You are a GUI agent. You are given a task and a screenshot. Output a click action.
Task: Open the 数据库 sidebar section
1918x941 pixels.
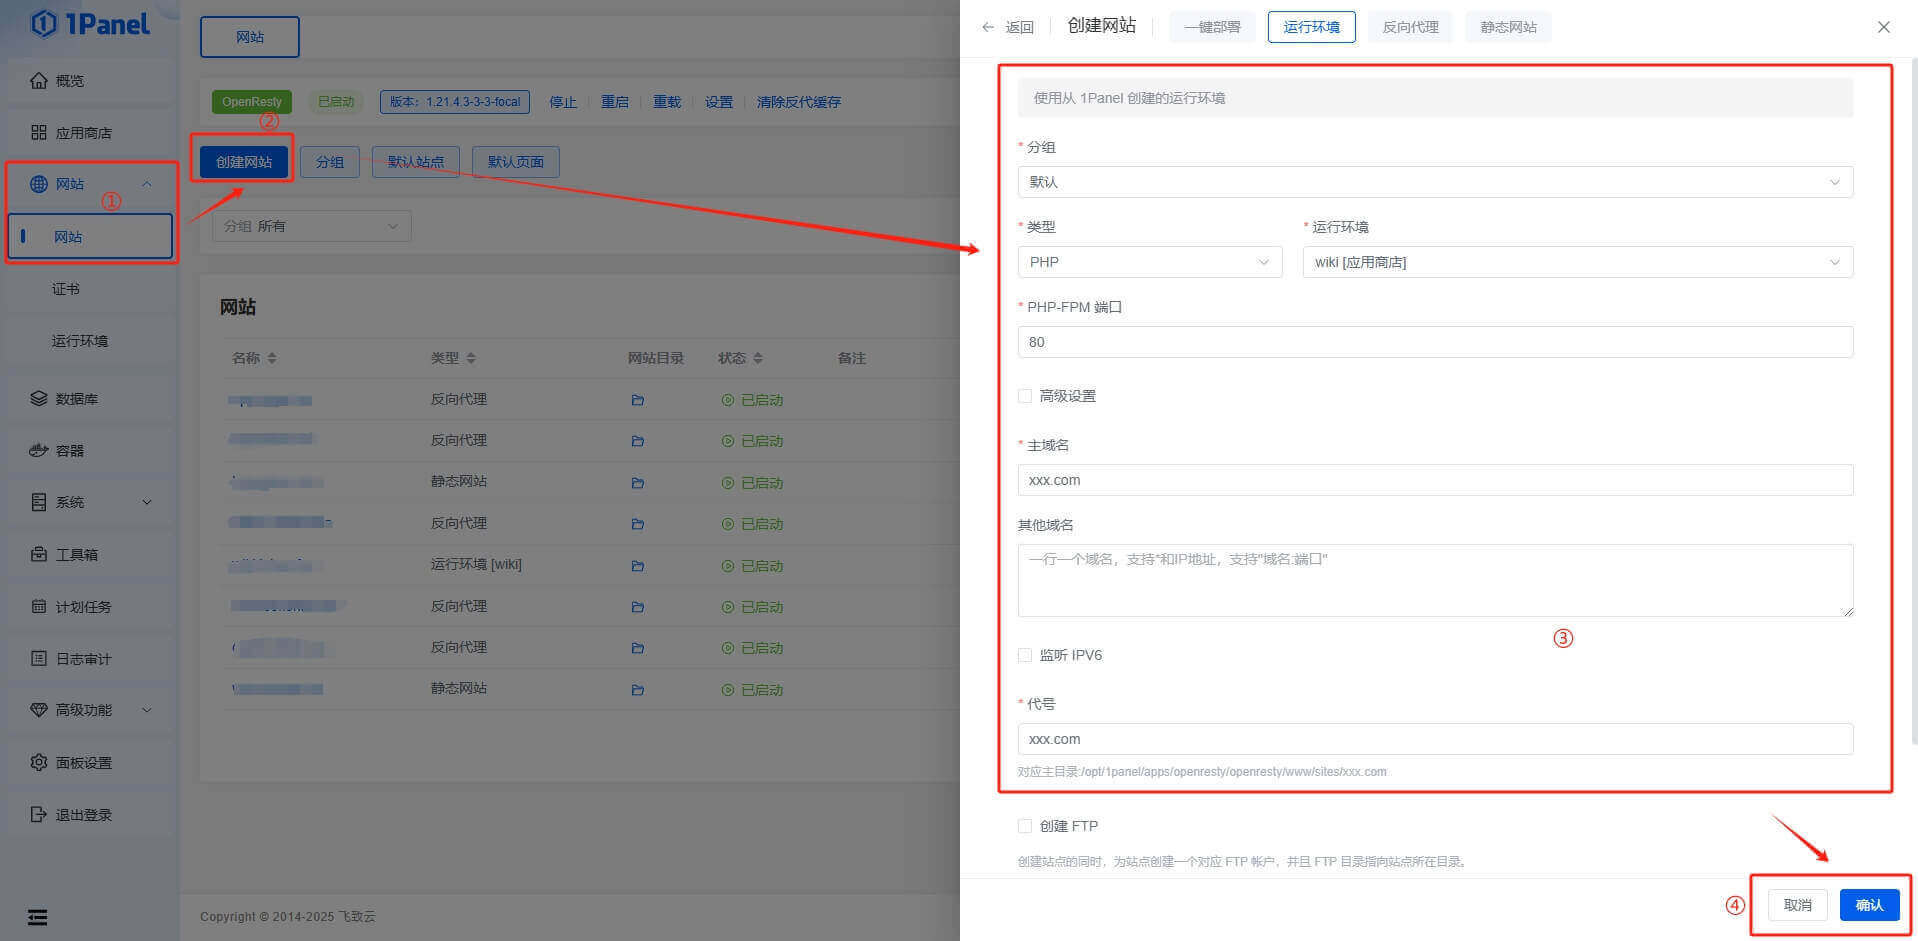coord(76,399)
